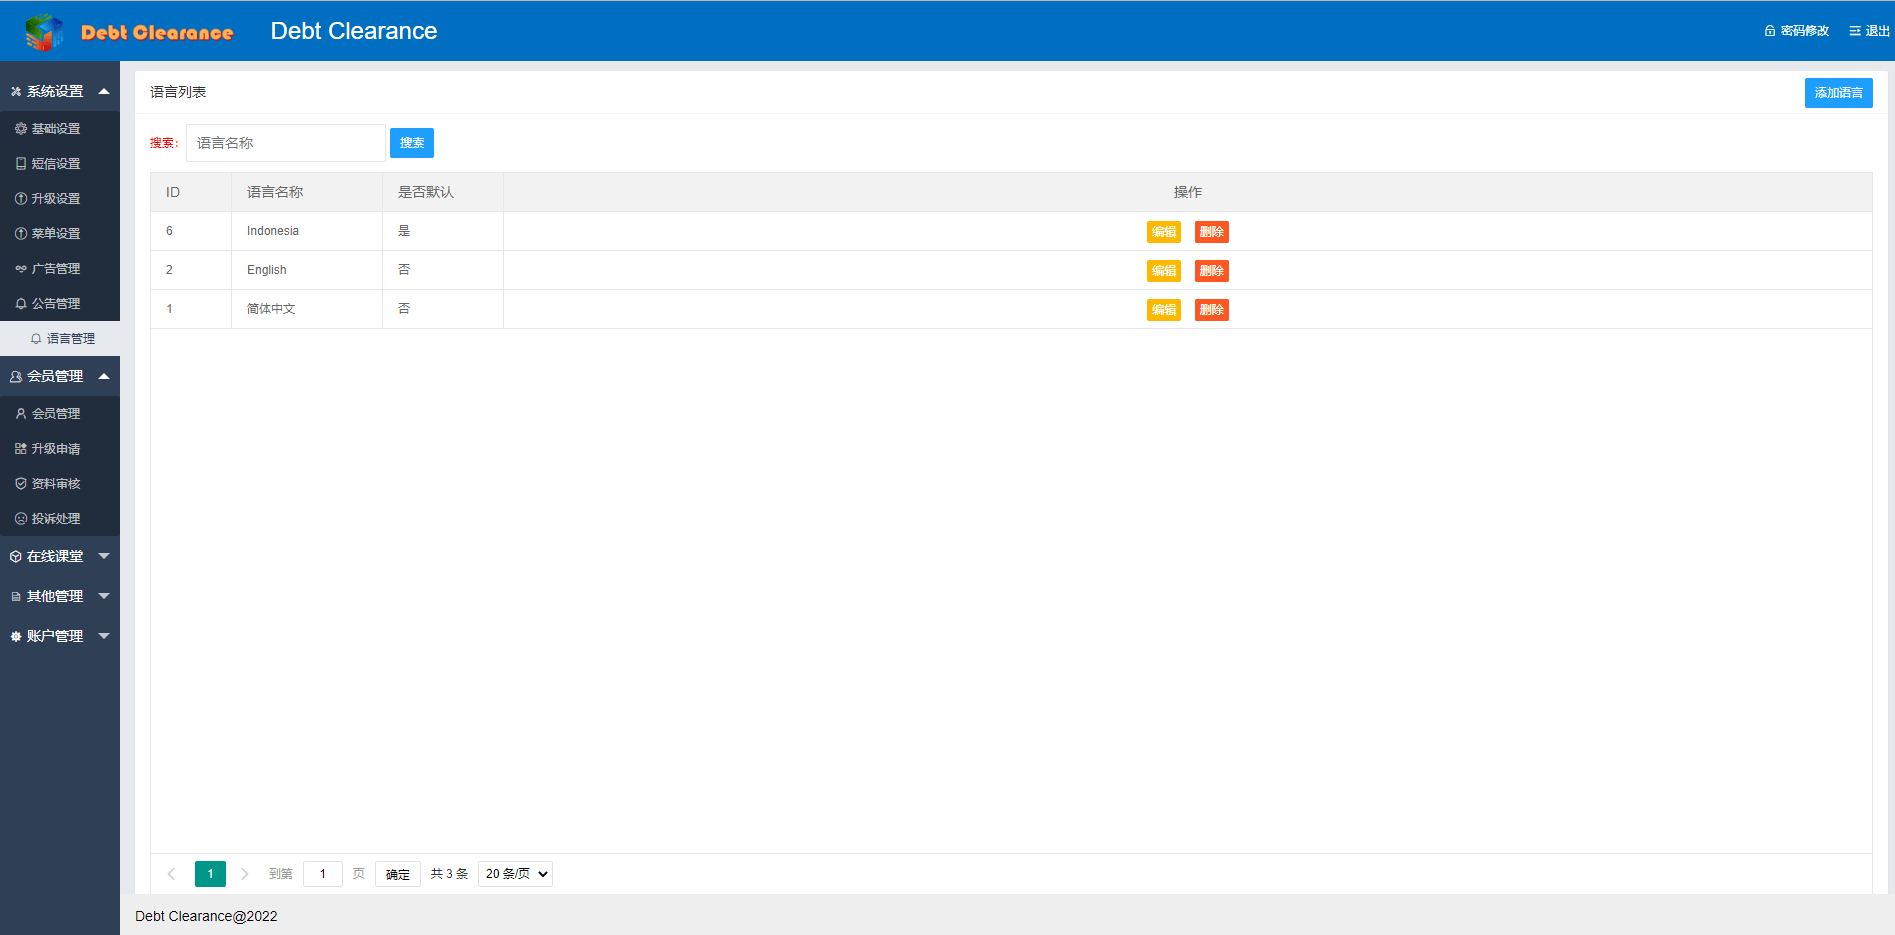Open SMS settings via phone icon
This screenshot has width=1895, height=935.
(x=21, y=164)
